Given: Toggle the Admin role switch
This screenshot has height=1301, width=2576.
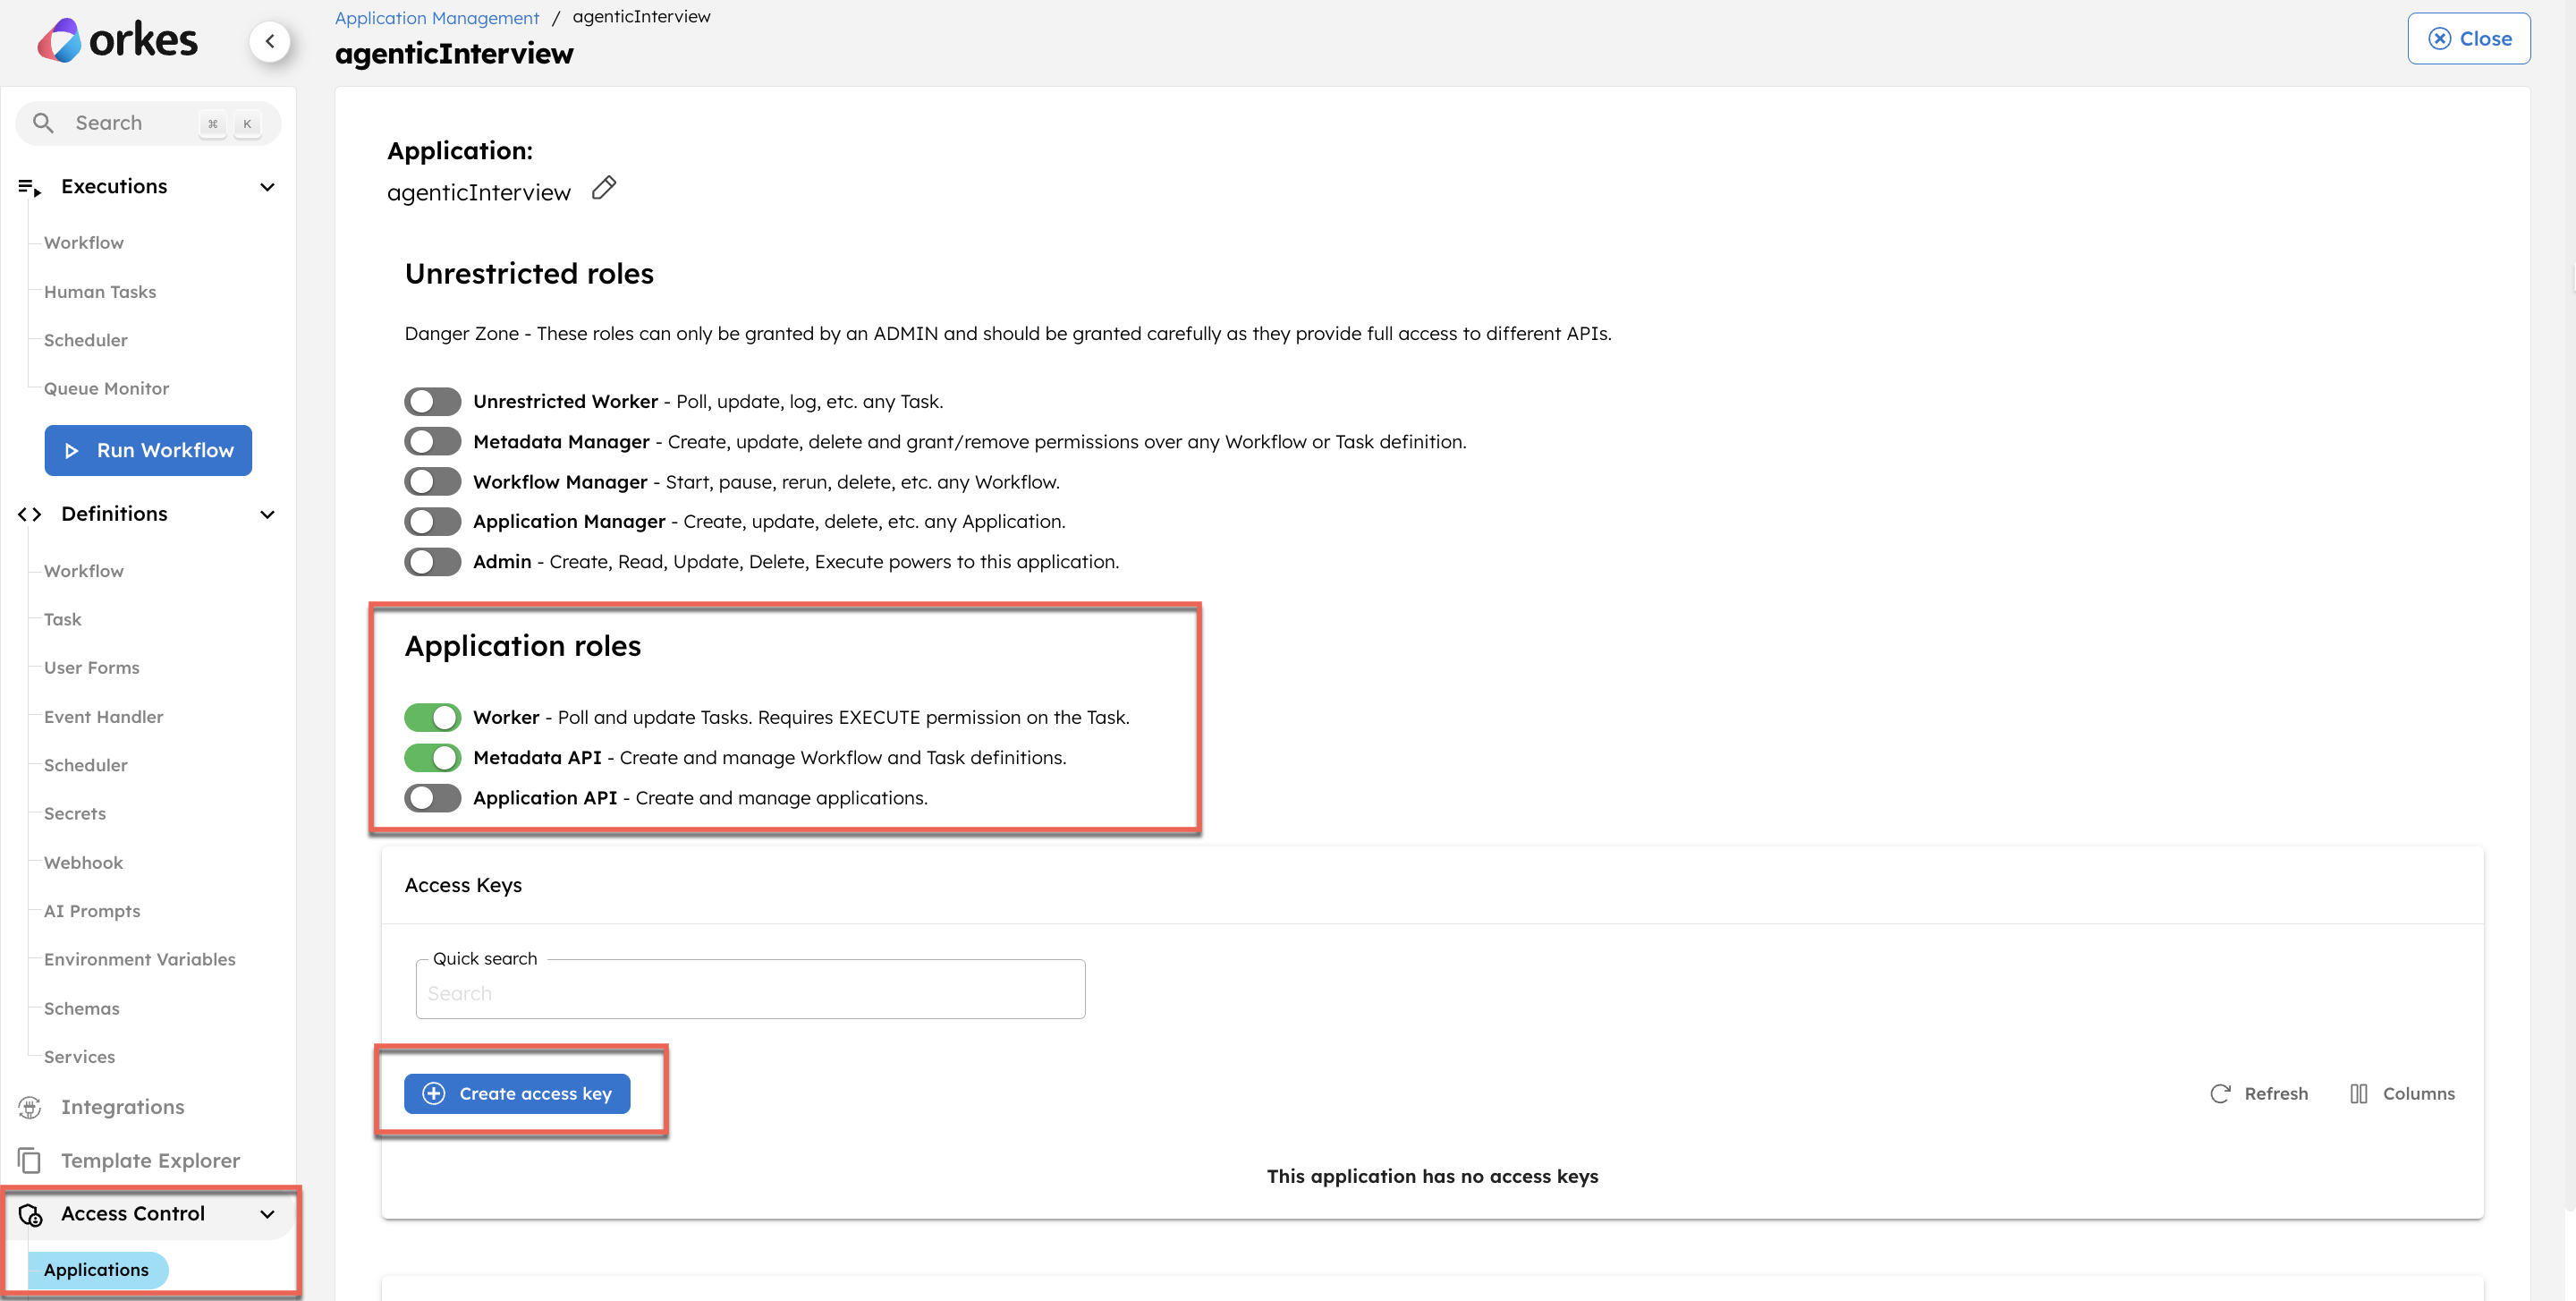Looking at the screenshot, I should tap(432, 562).
